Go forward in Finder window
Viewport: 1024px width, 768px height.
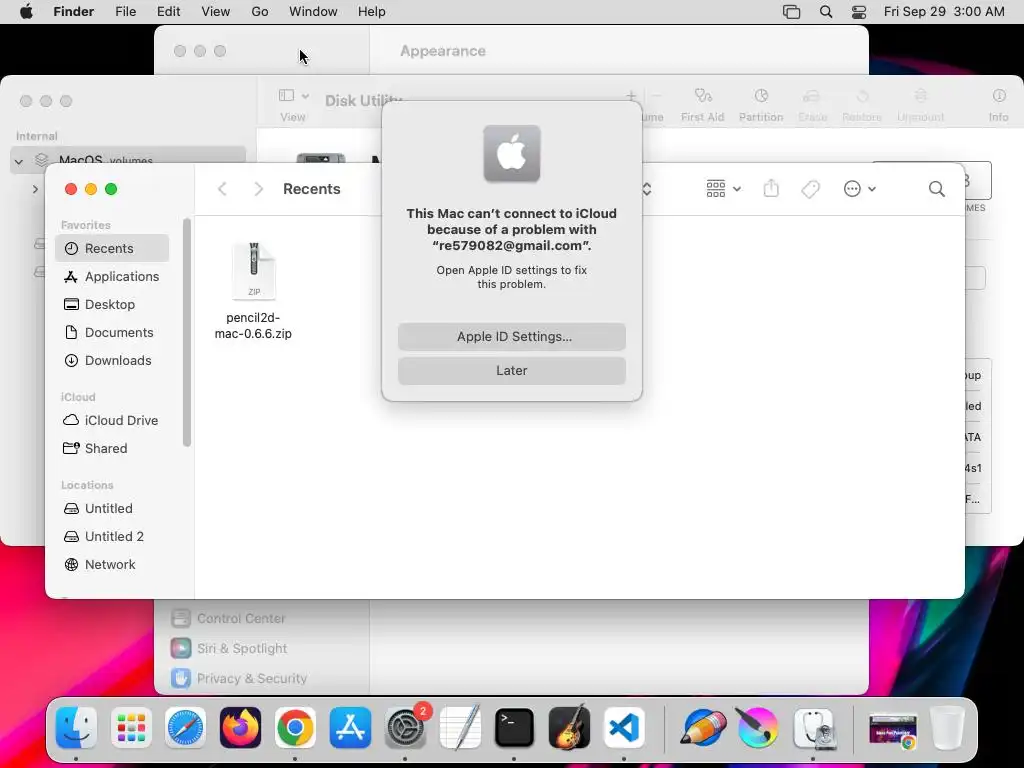[259, 189]
